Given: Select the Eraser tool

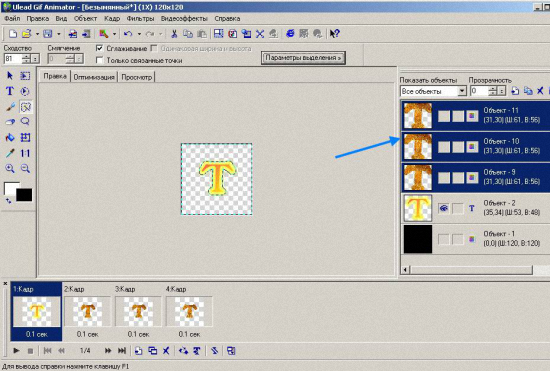Looking at the screenshot, I should coord(10,122).
